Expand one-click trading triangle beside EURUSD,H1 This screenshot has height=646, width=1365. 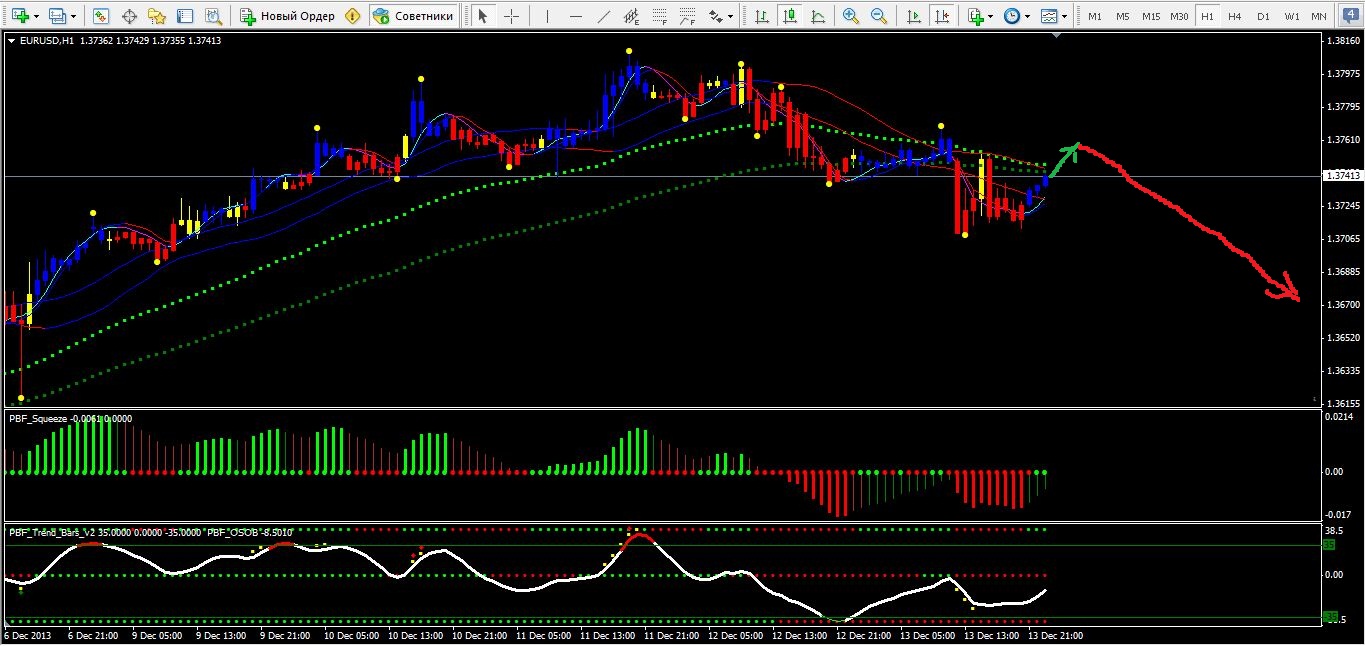pos(11,40)
